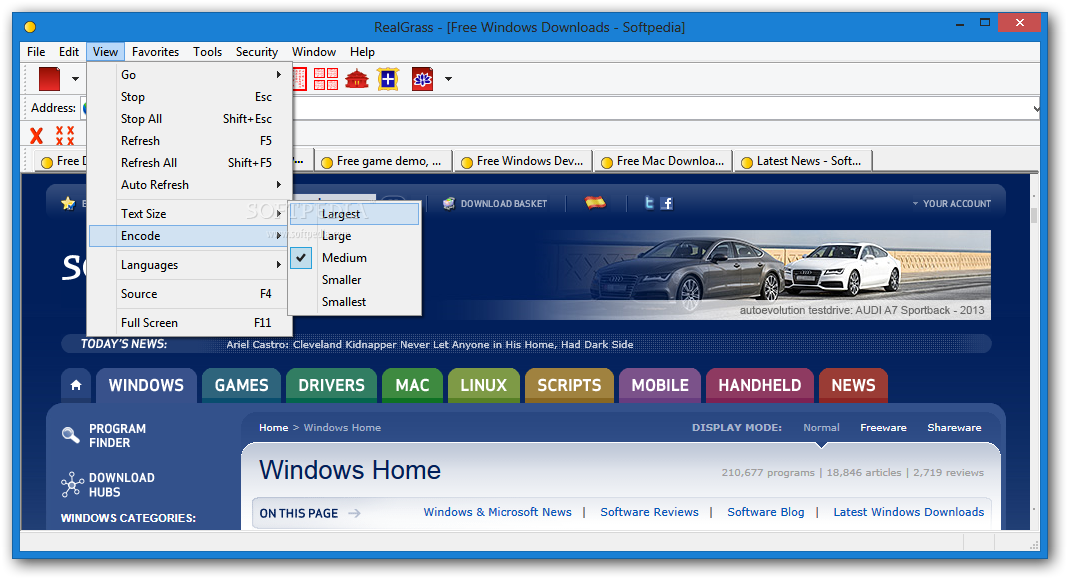
Task: Expand the Text Size submenu
Action: click(190, 214)
